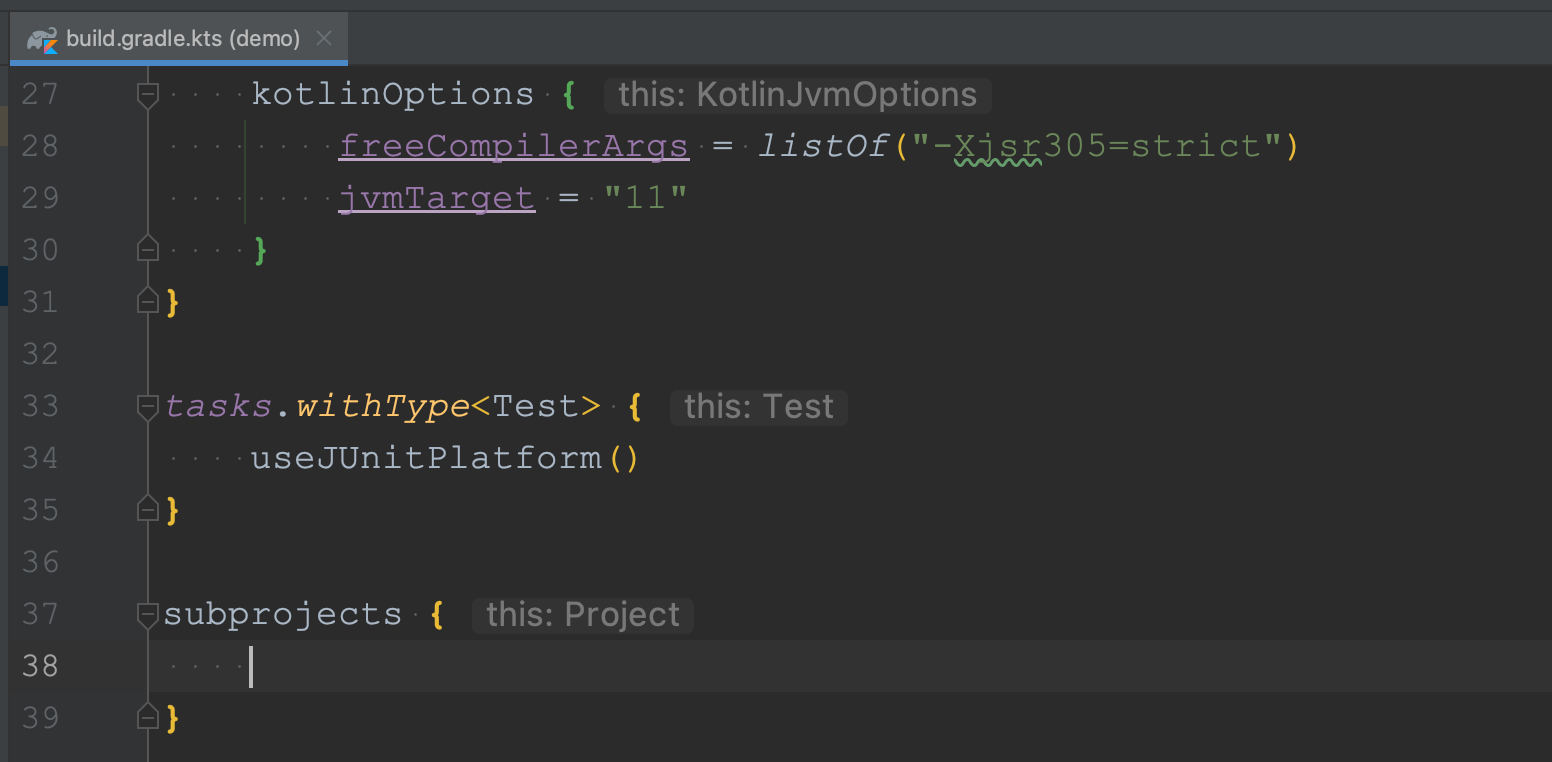Click fold end marker on line 30
This screenshot has height=762, width=1552.
148,249
